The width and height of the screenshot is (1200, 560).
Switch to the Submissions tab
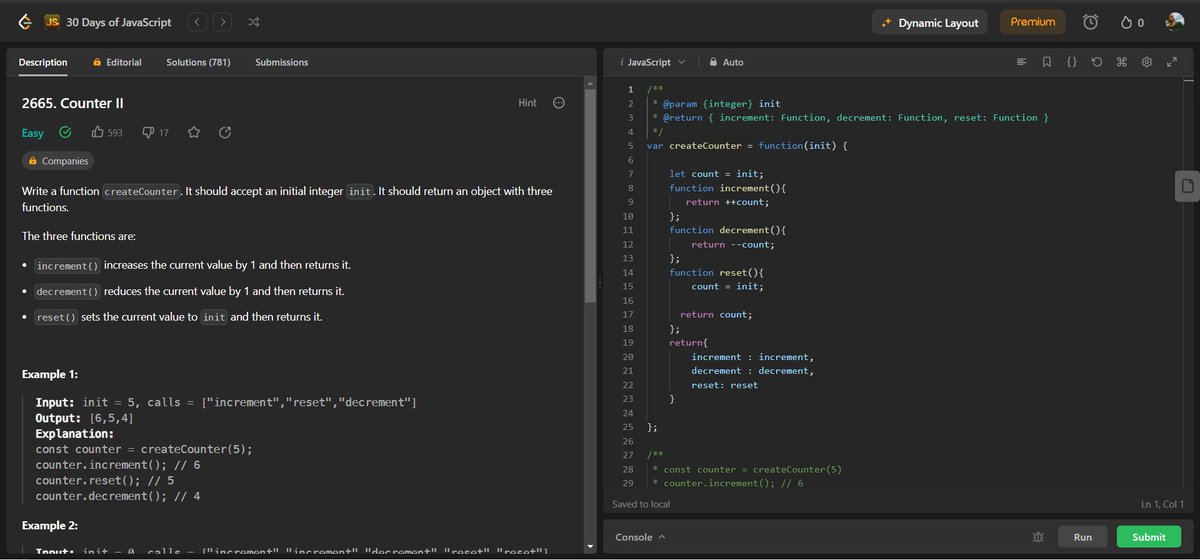tap(282, 62)
